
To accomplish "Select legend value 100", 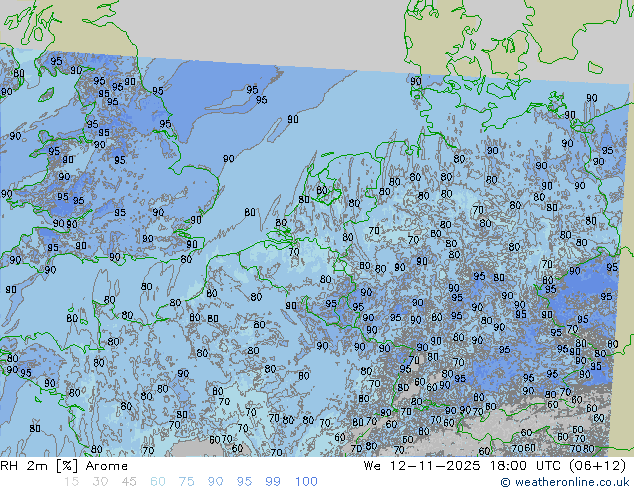I will coord(306,482).
